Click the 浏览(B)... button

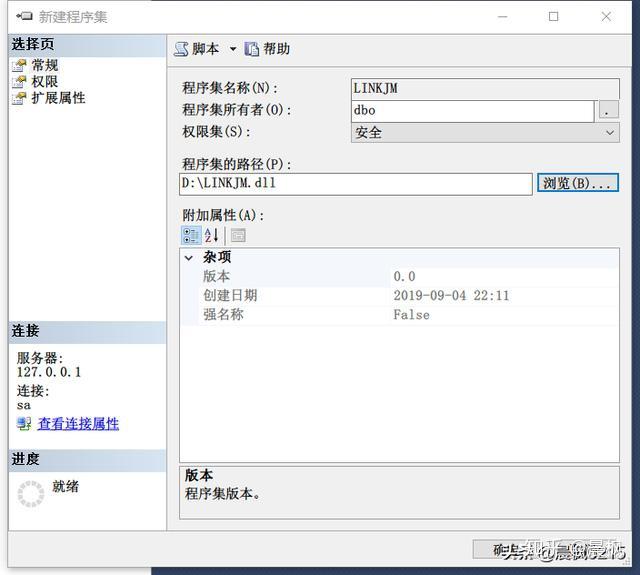click(x=578, y=183)
